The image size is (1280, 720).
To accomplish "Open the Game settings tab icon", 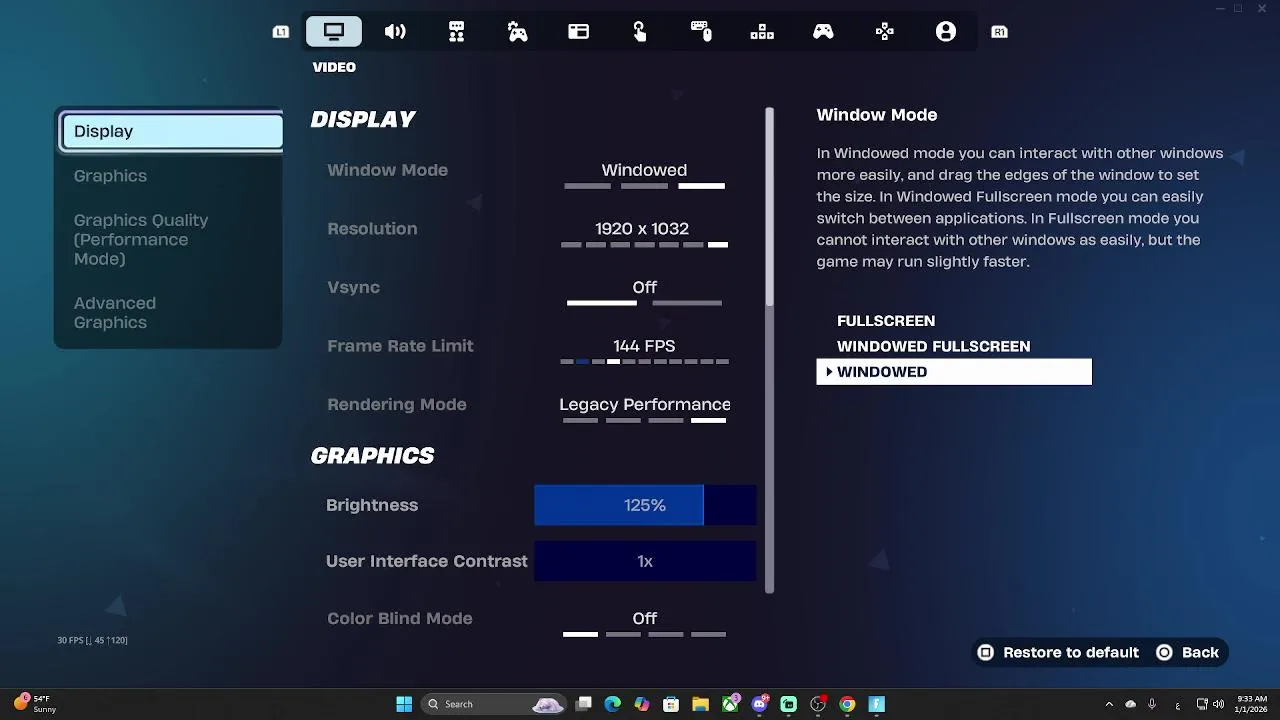I will coord(456,32).
